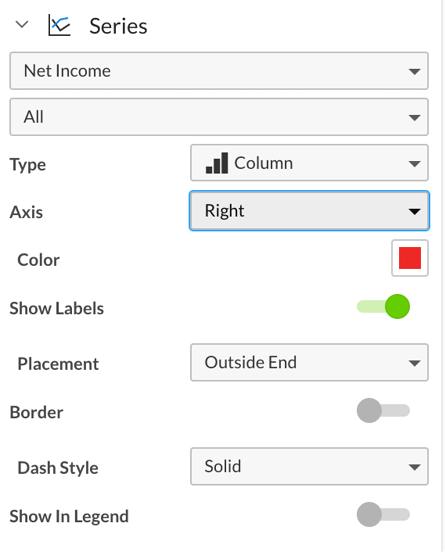The image size is (445, 552).
Task: Open the Placement Outside End dropdown
Action: click(309, 363)
